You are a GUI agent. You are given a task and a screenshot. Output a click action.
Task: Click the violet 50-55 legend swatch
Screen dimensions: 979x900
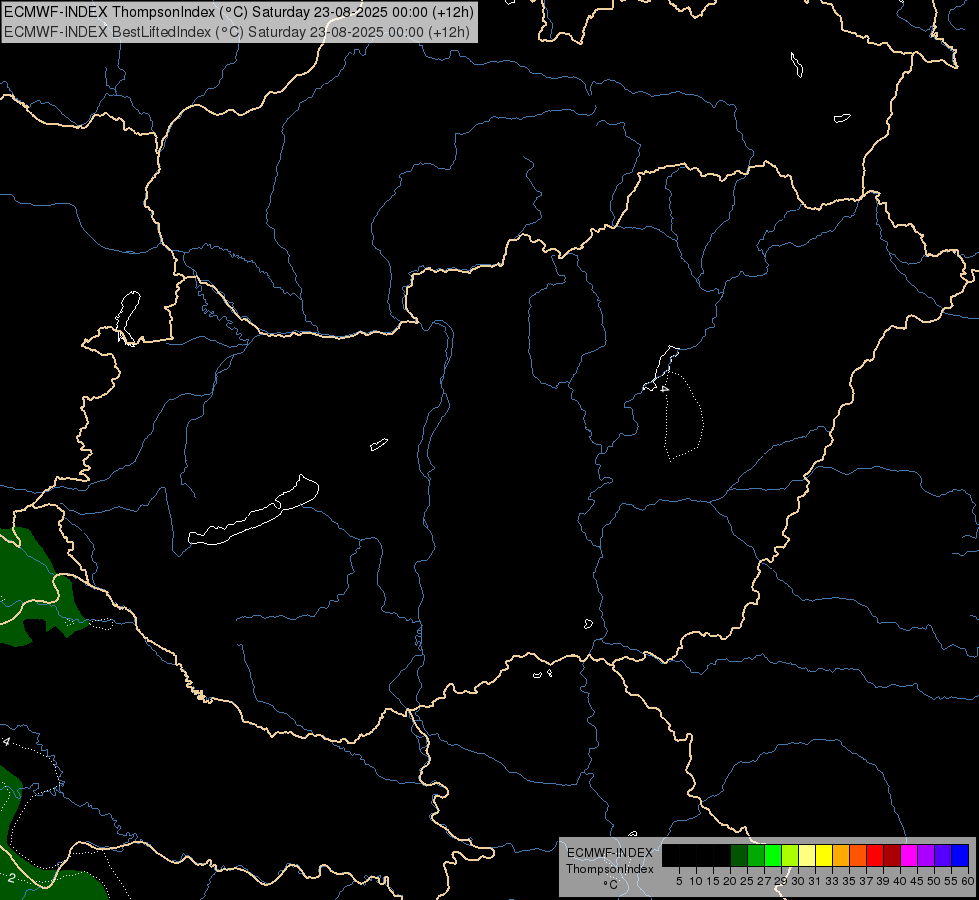pos(943,855)
